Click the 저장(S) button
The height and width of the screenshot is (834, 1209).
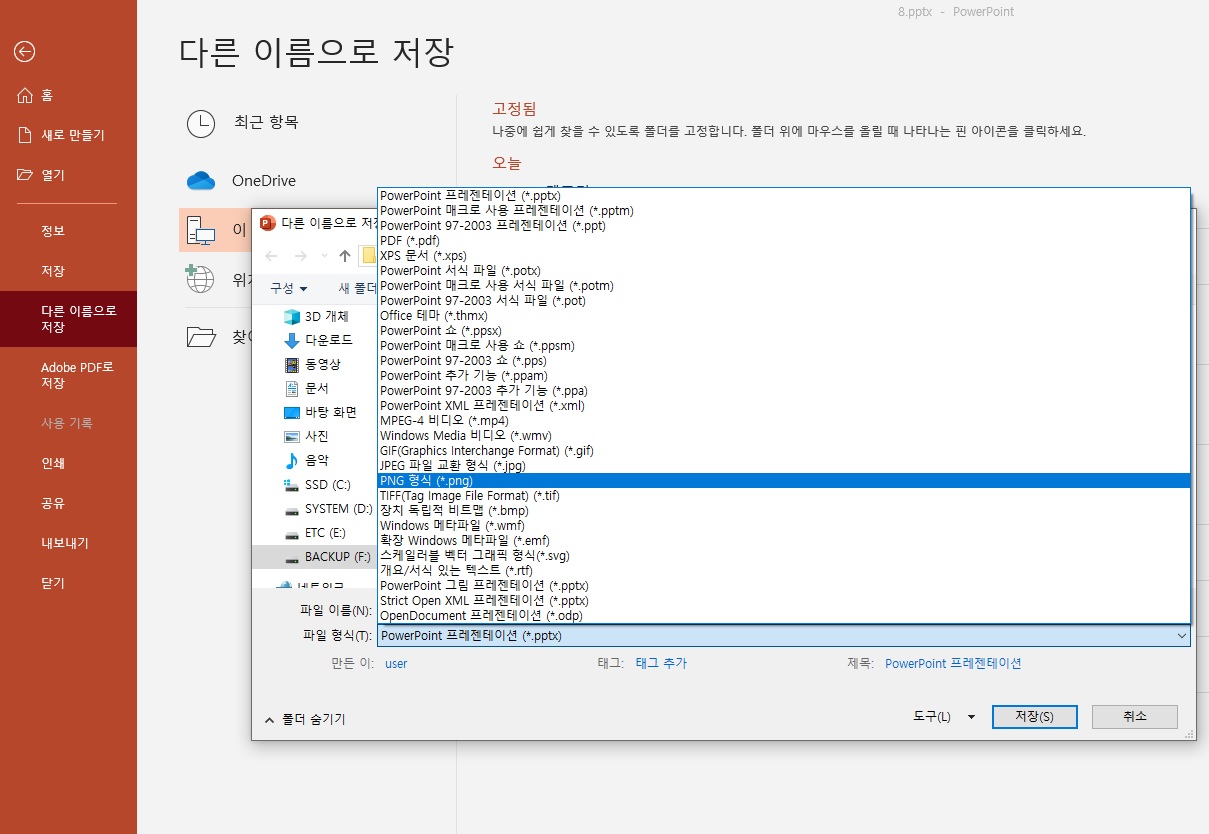tap(1034, 717)
